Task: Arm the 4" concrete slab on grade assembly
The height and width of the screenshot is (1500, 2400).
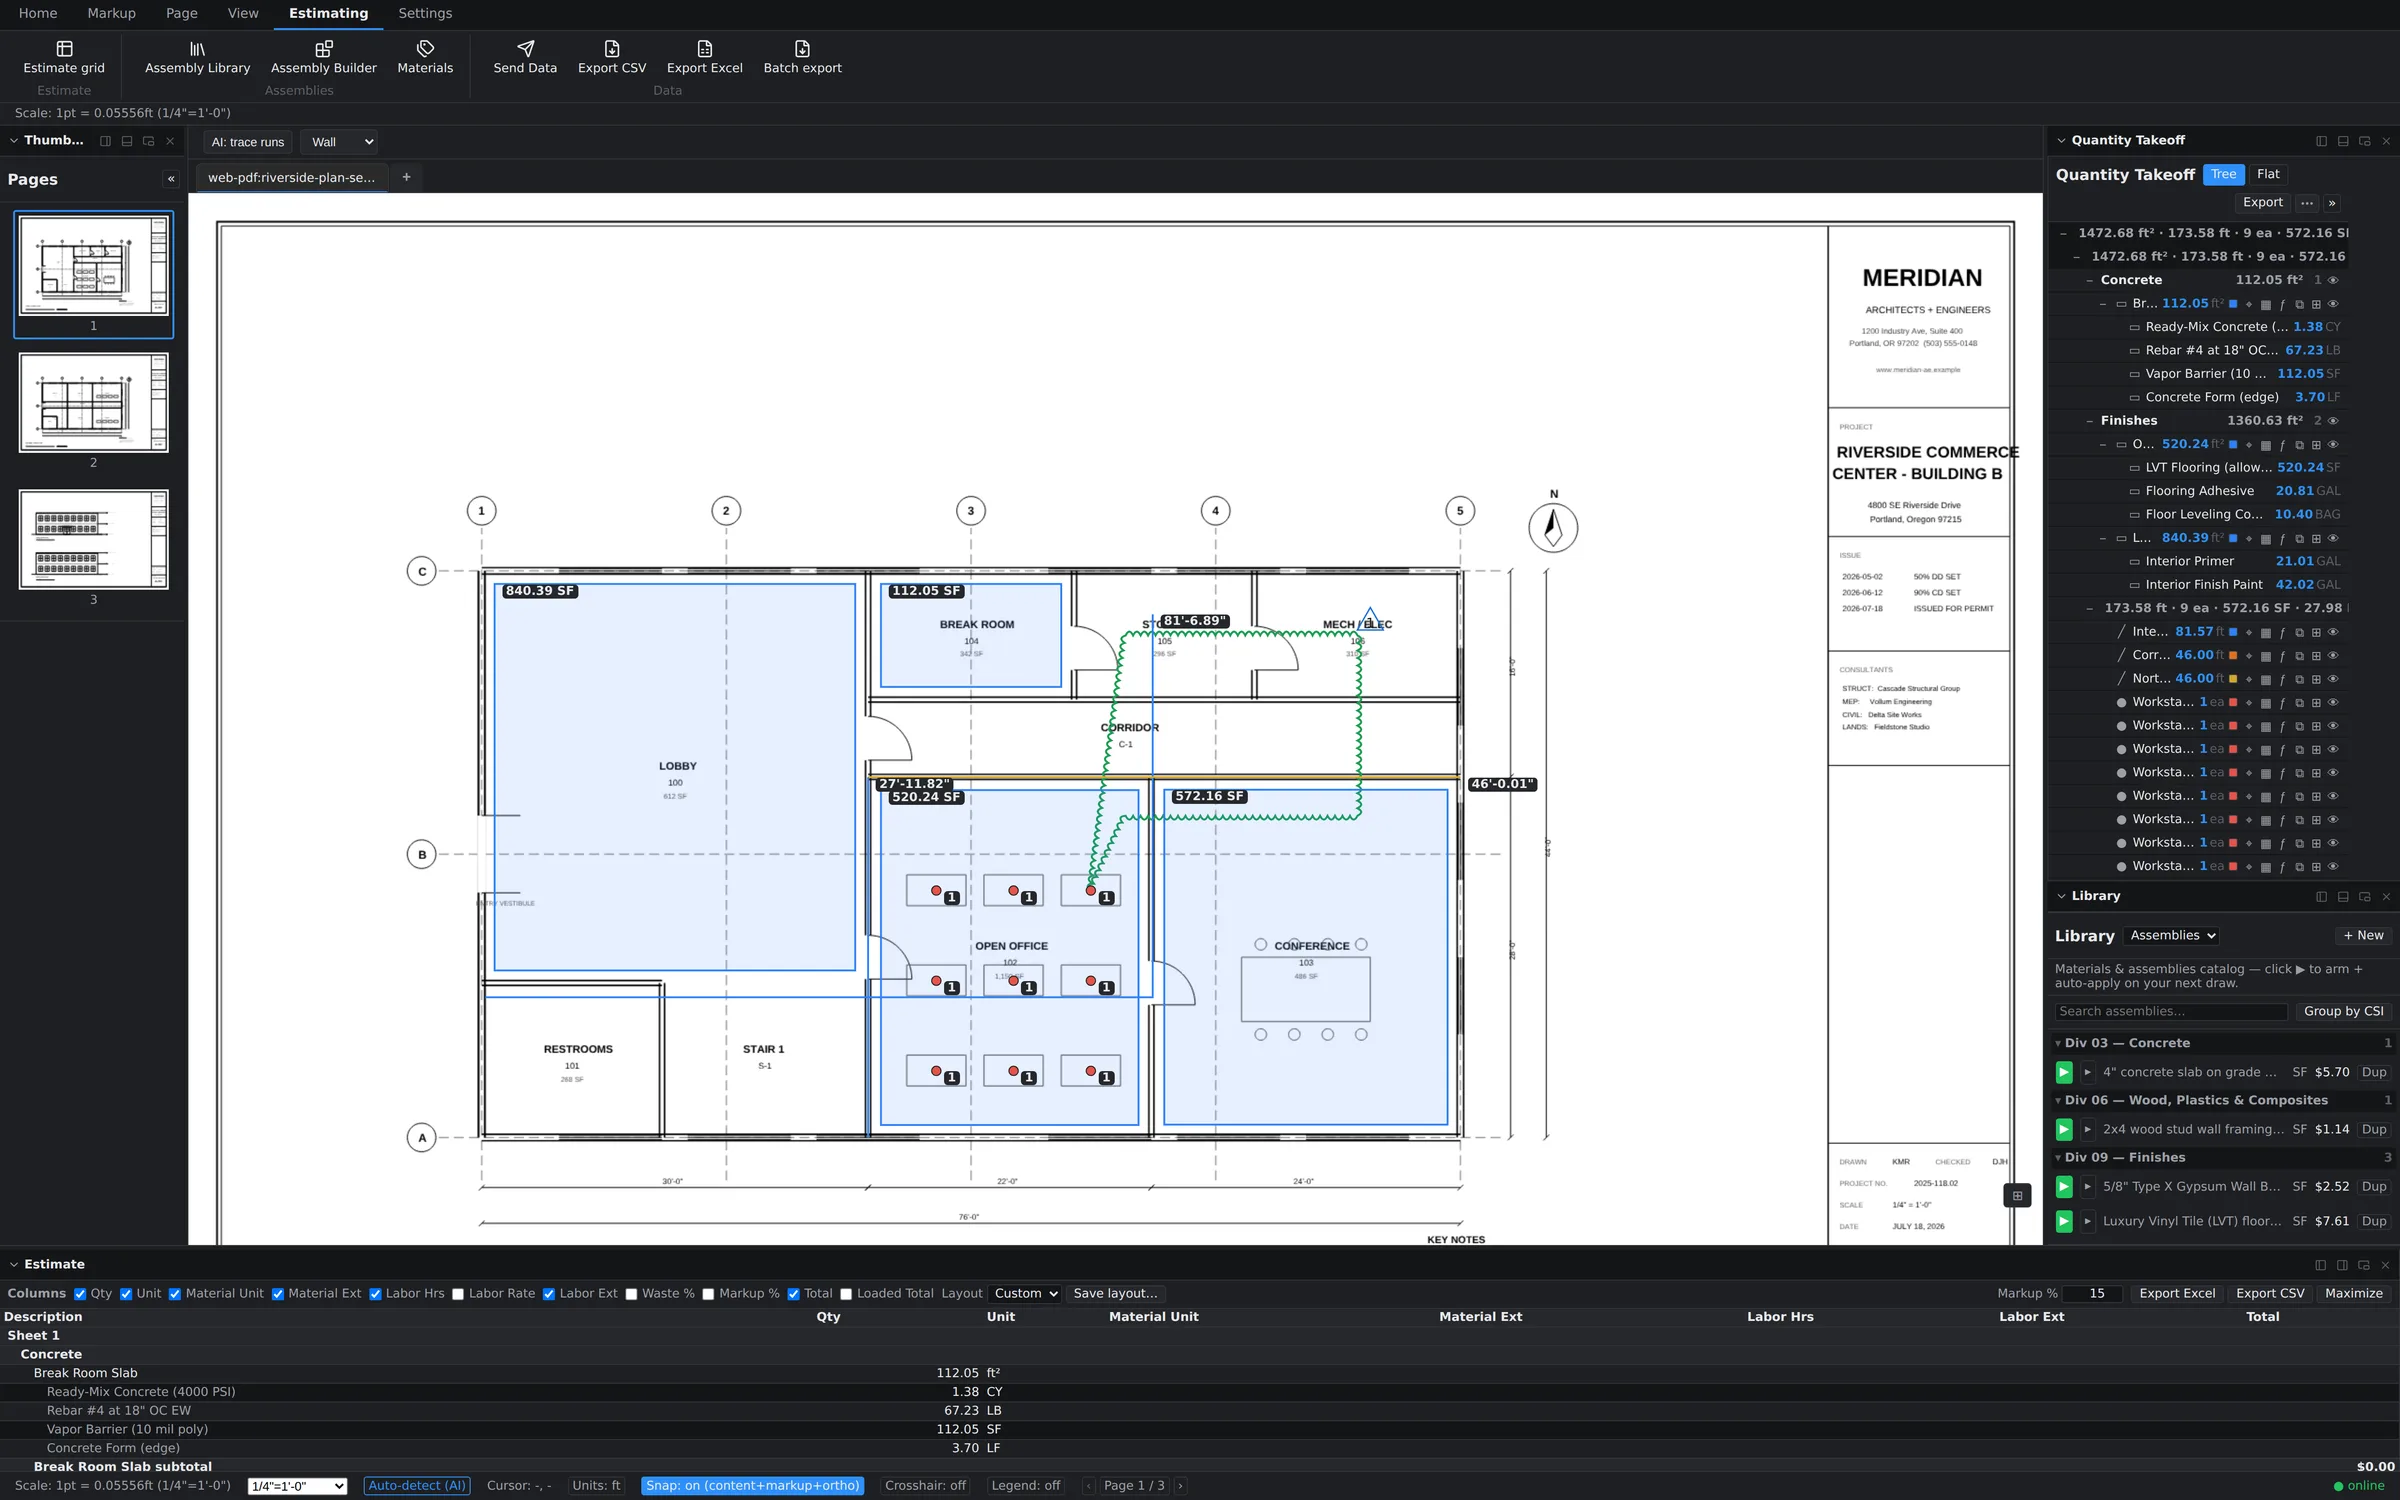Action: 2064,1072
